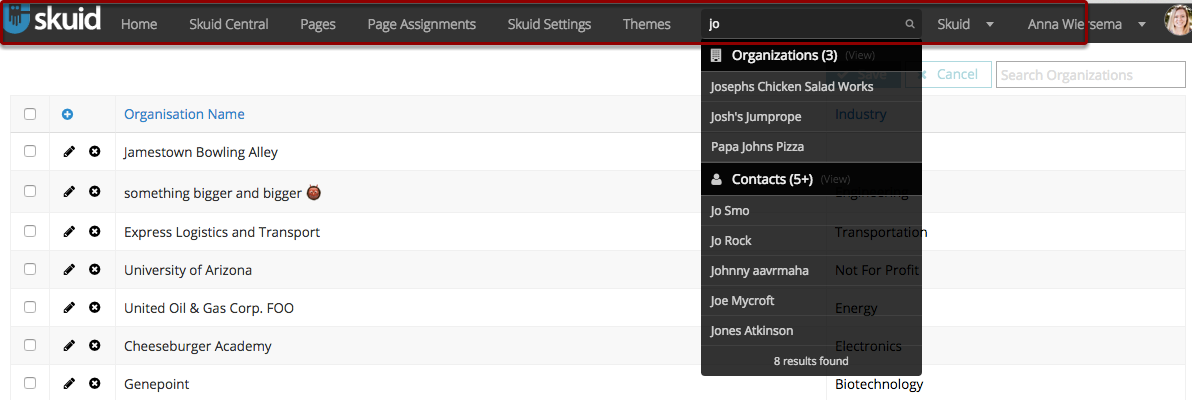
Task: Click the search magnifier icon
Action: coord(909,24)
